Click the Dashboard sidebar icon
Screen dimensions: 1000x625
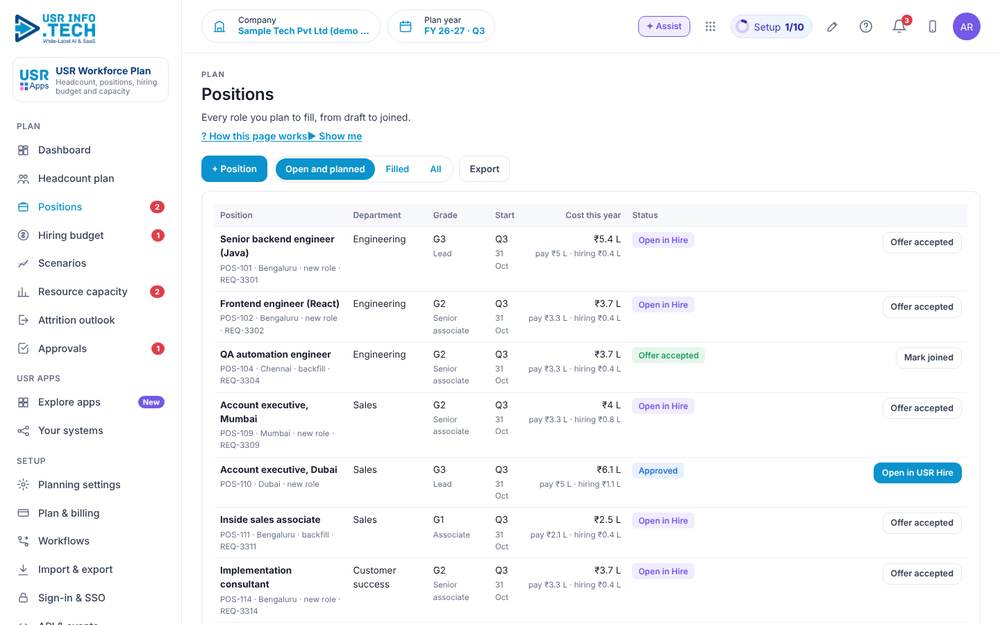23,150
